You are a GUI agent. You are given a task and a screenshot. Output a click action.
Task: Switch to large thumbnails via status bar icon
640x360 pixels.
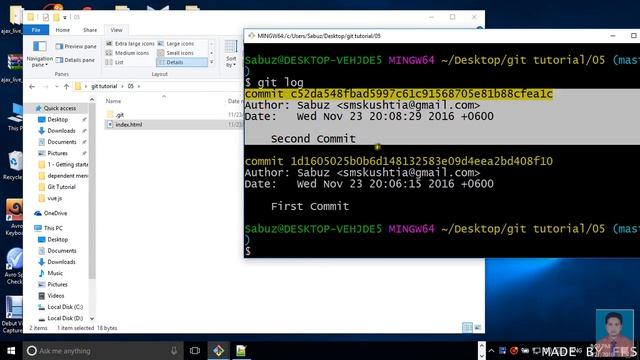tap(478, 327)
